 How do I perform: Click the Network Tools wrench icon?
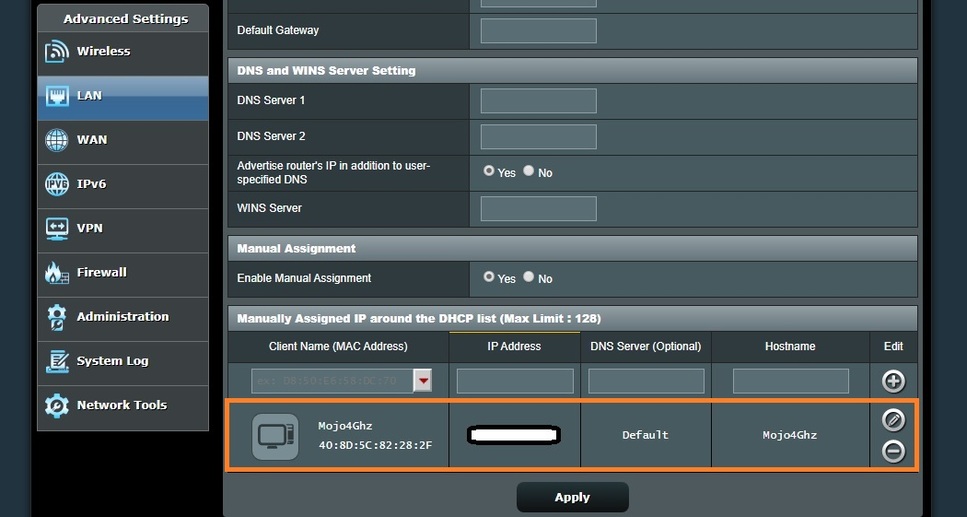click(x=57, y=405)
